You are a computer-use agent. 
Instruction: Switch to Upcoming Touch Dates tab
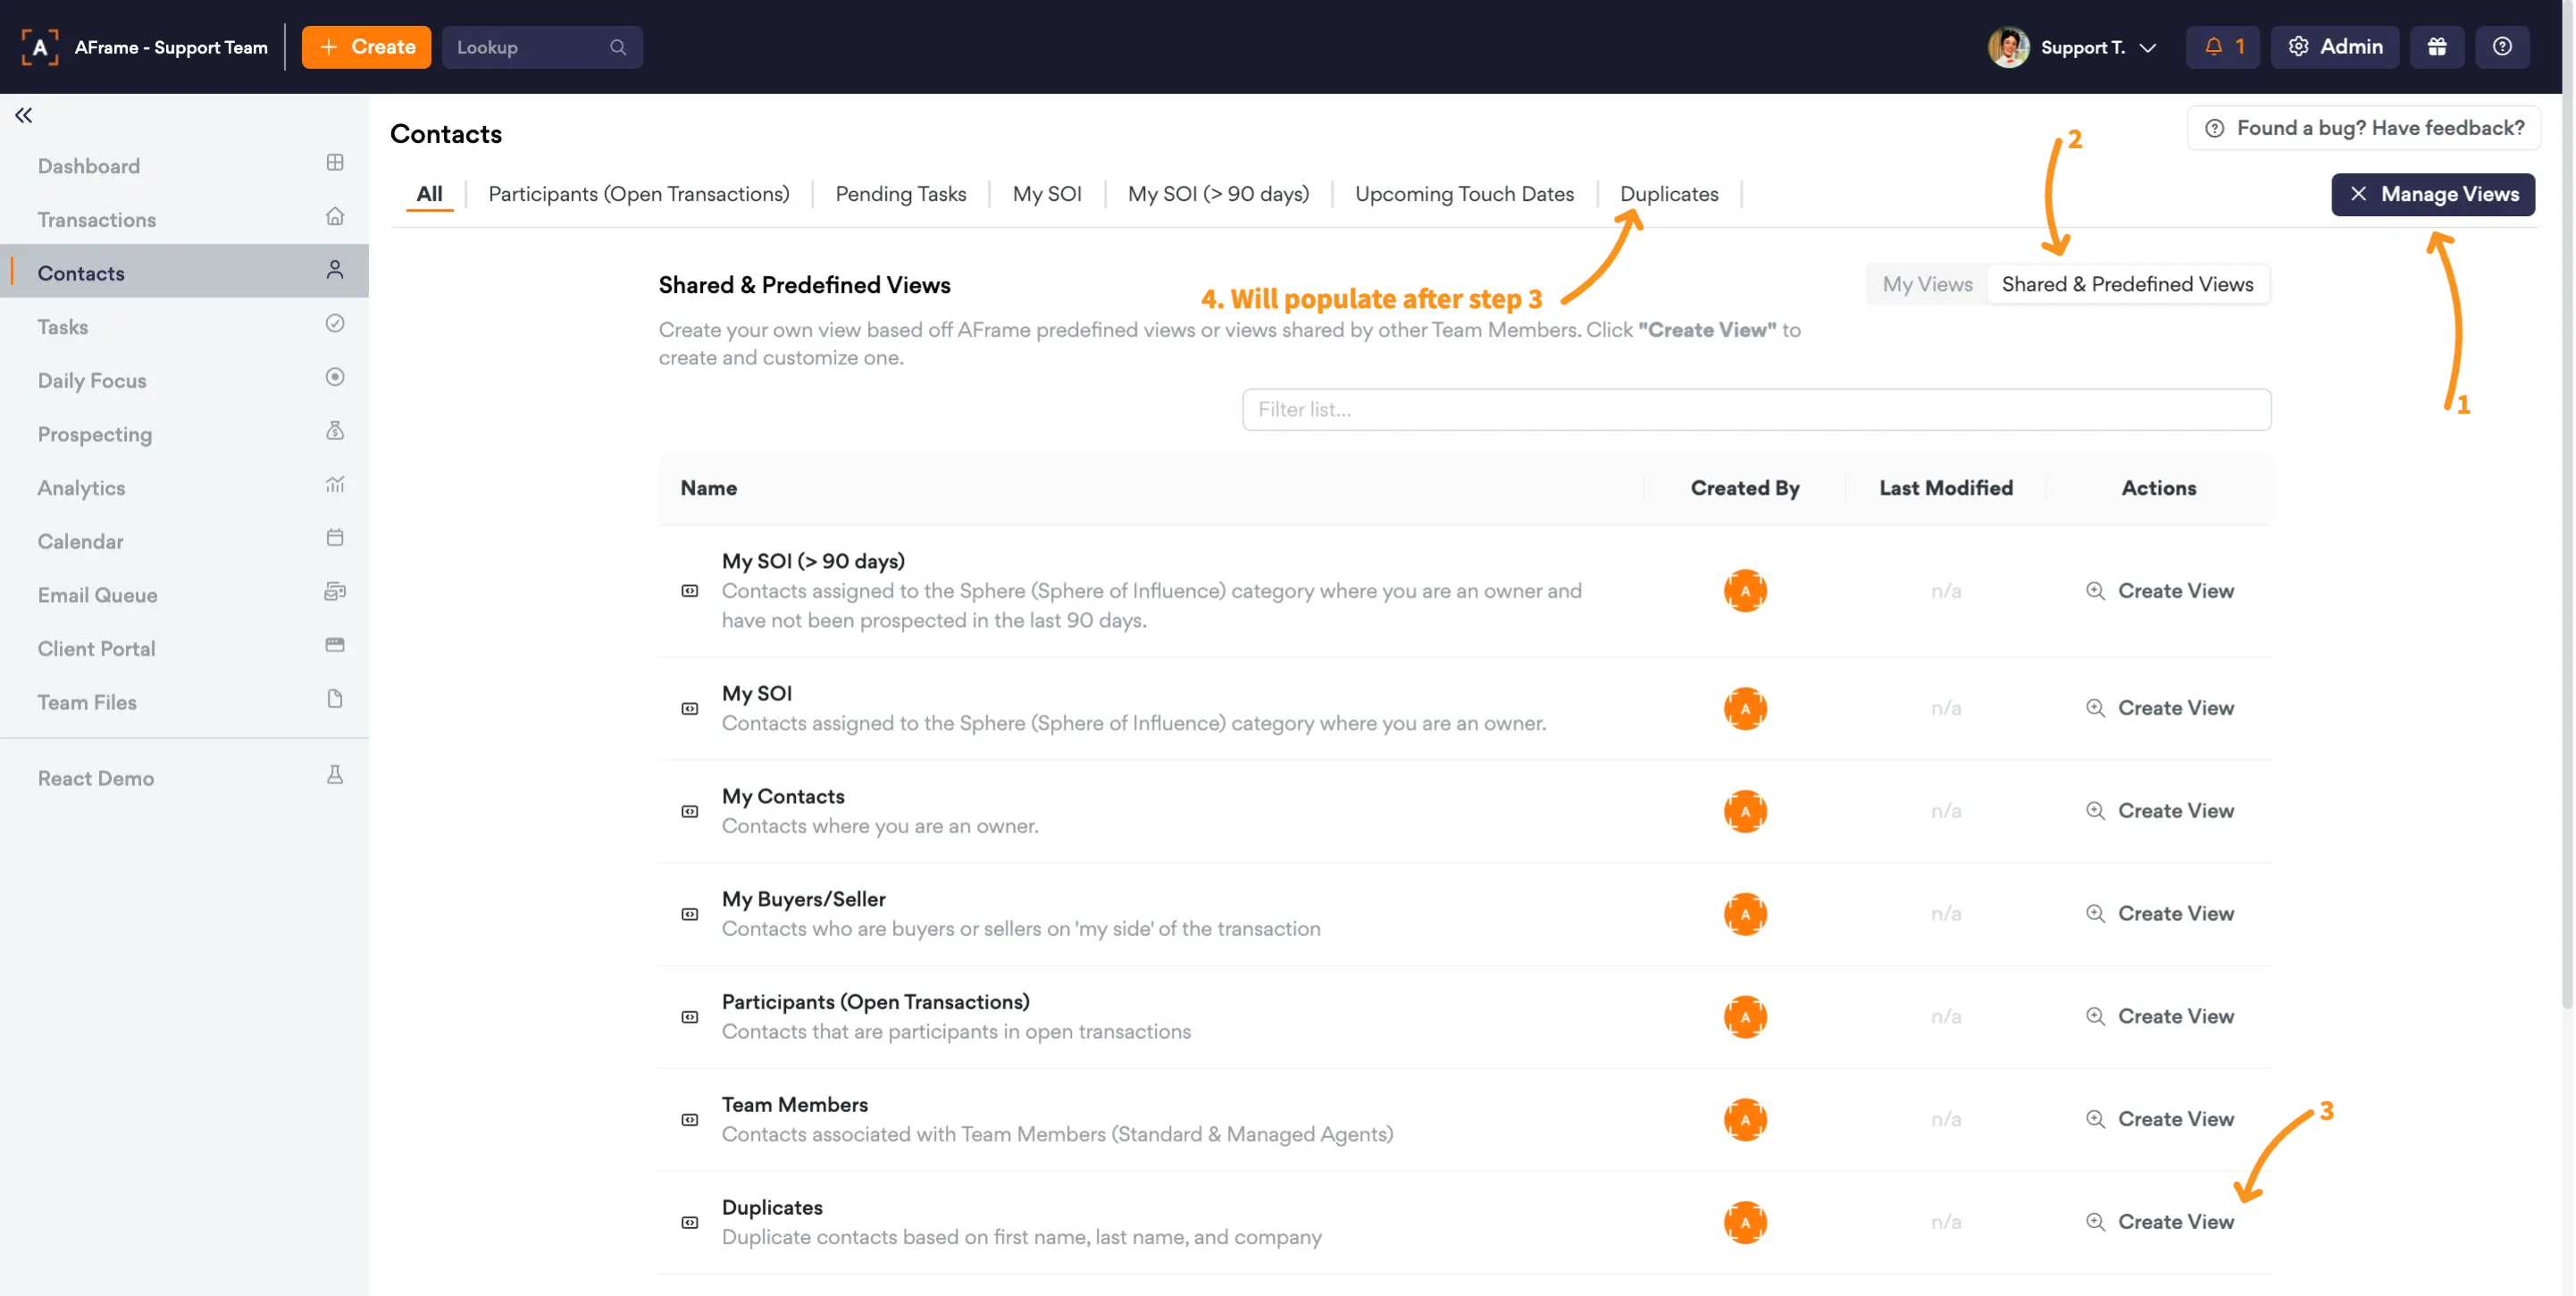pyautogui.click(x=1464, y=194)
